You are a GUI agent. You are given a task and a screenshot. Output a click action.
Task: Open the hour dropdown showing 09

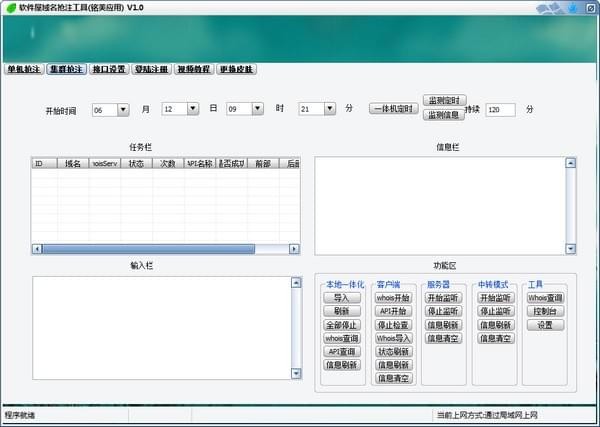click(x=258, y=109)
